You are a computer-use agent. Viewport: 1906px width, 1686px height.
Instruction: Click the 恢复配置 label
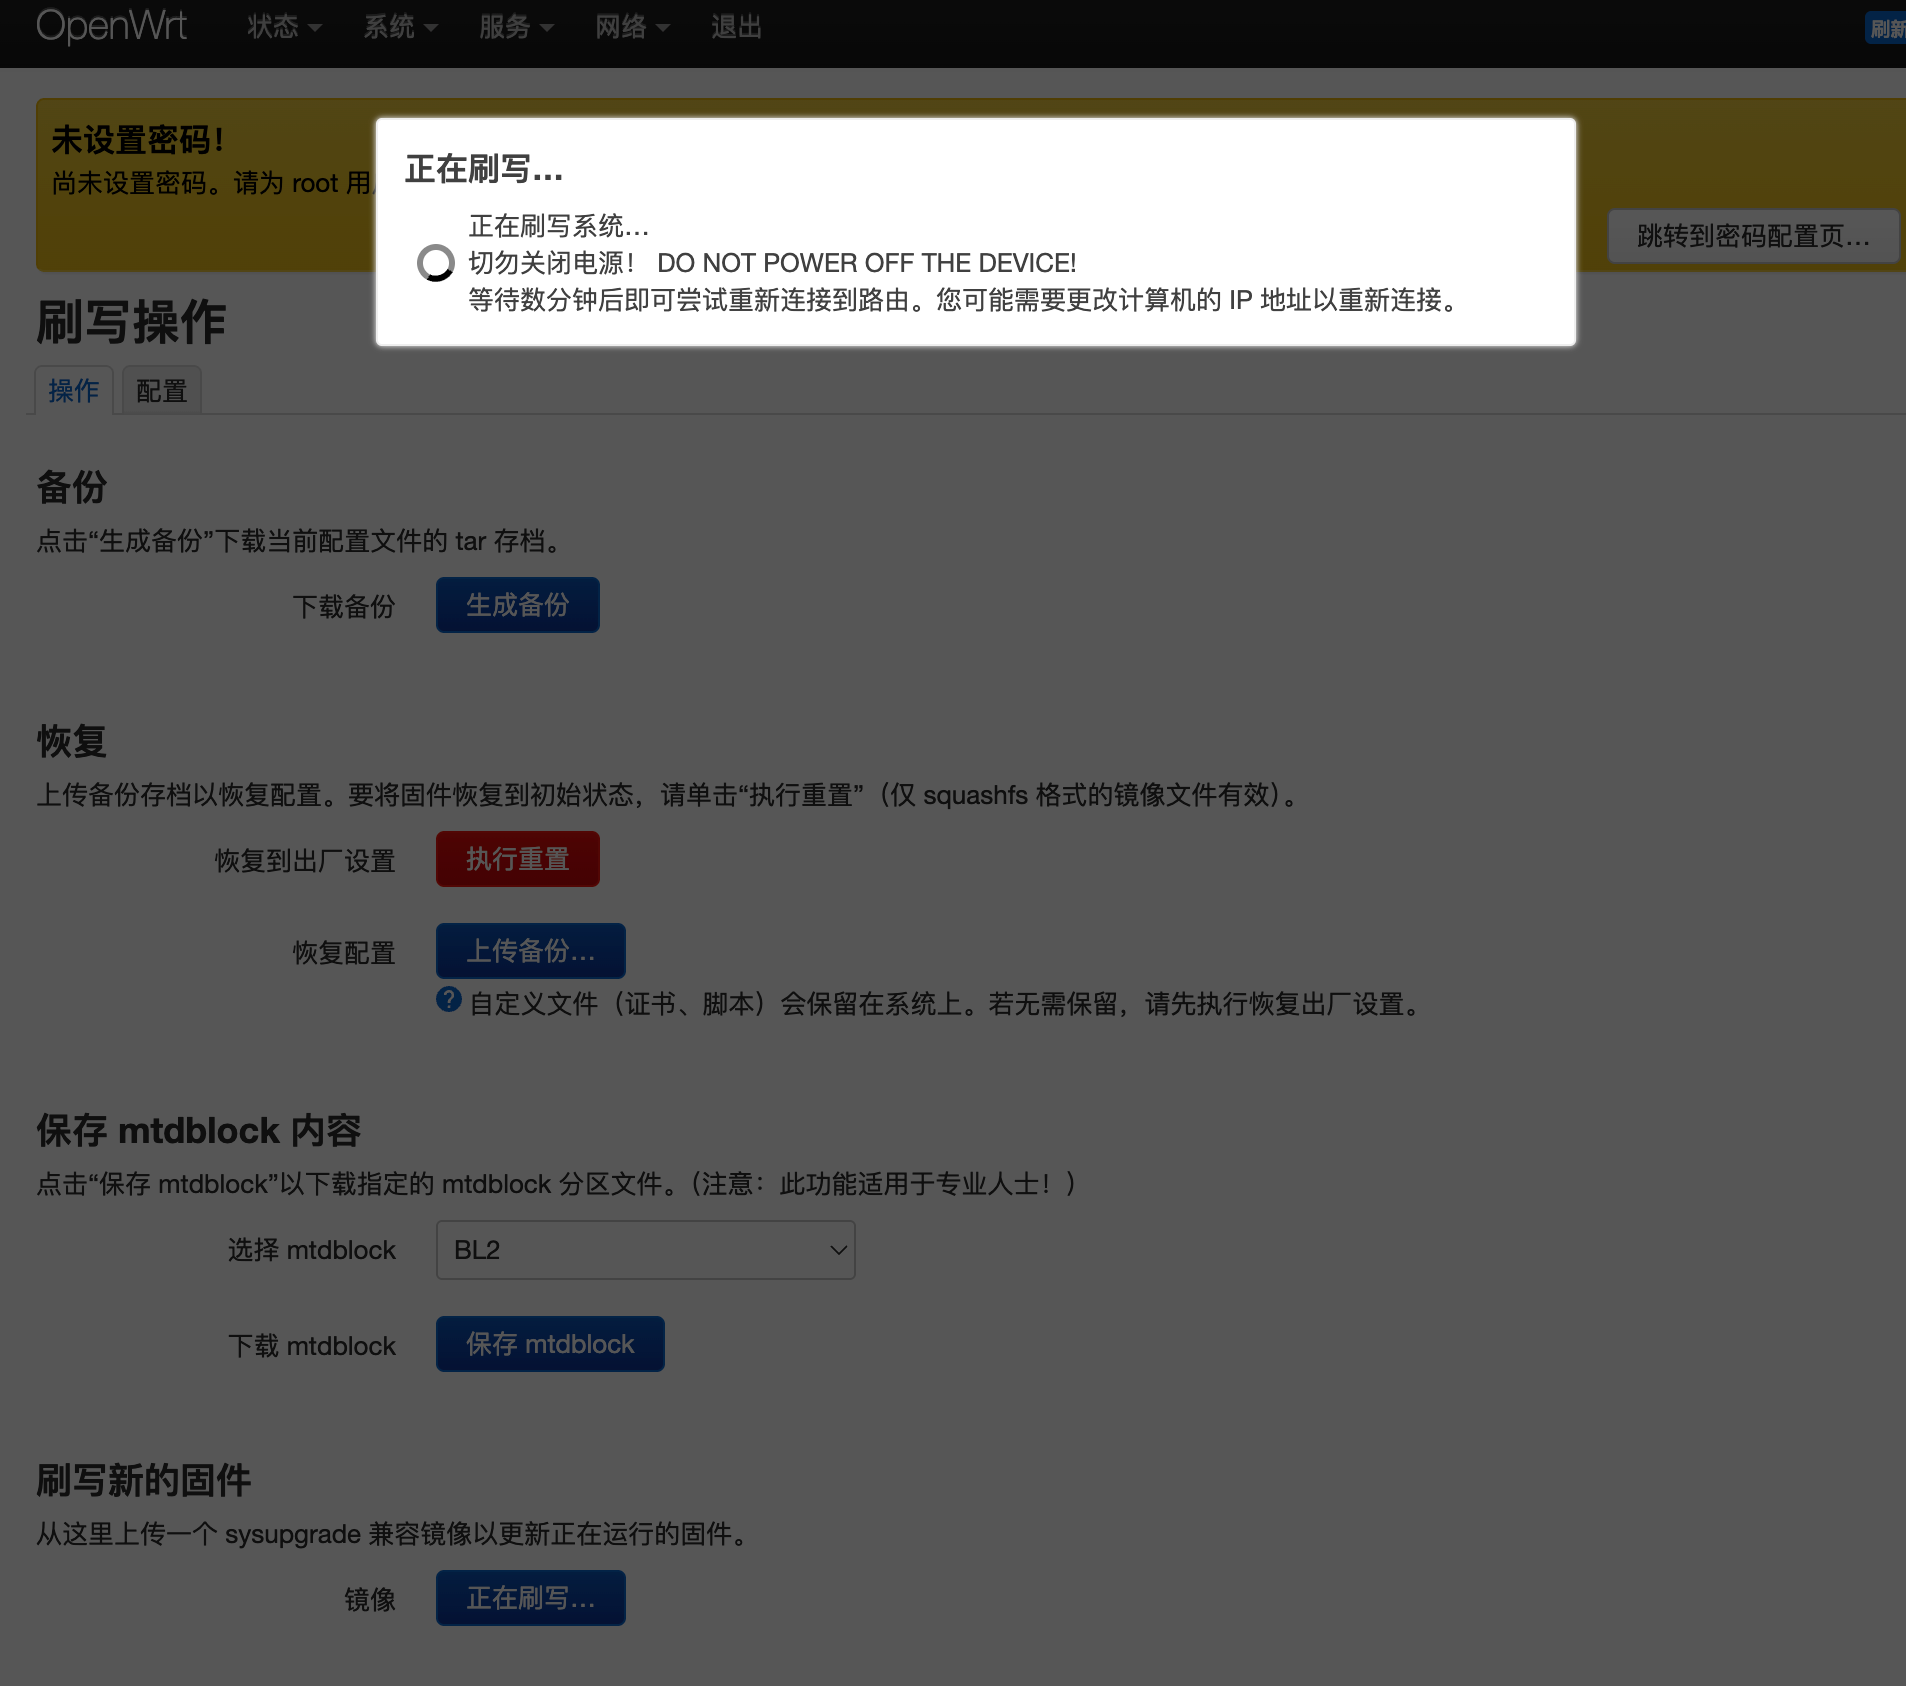(344, 952)
